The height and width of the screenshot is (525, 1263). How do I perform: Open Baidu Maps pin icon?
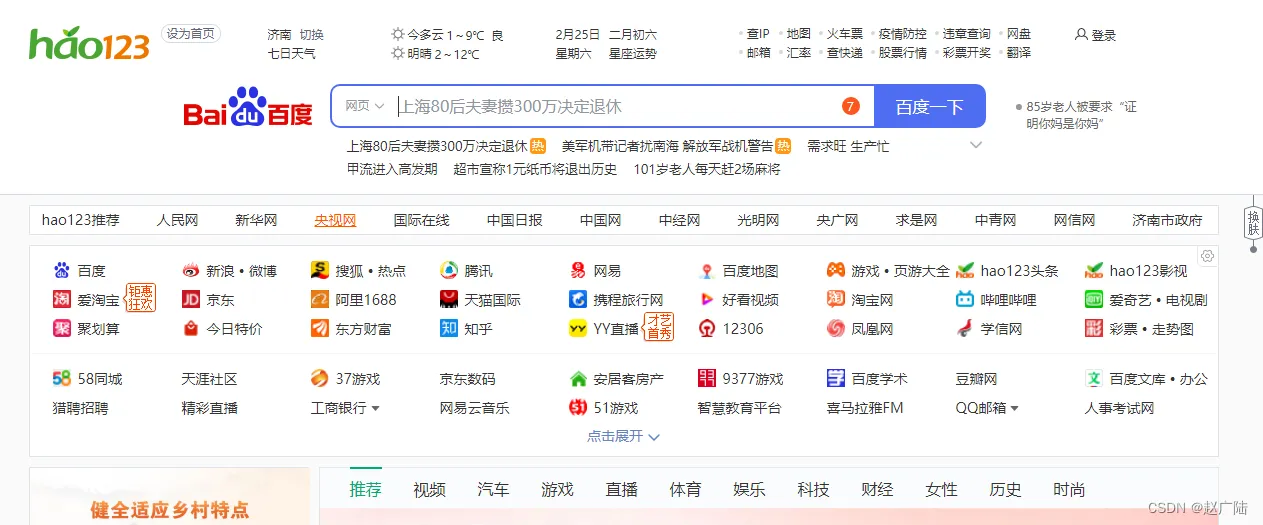tap(707, 271)
